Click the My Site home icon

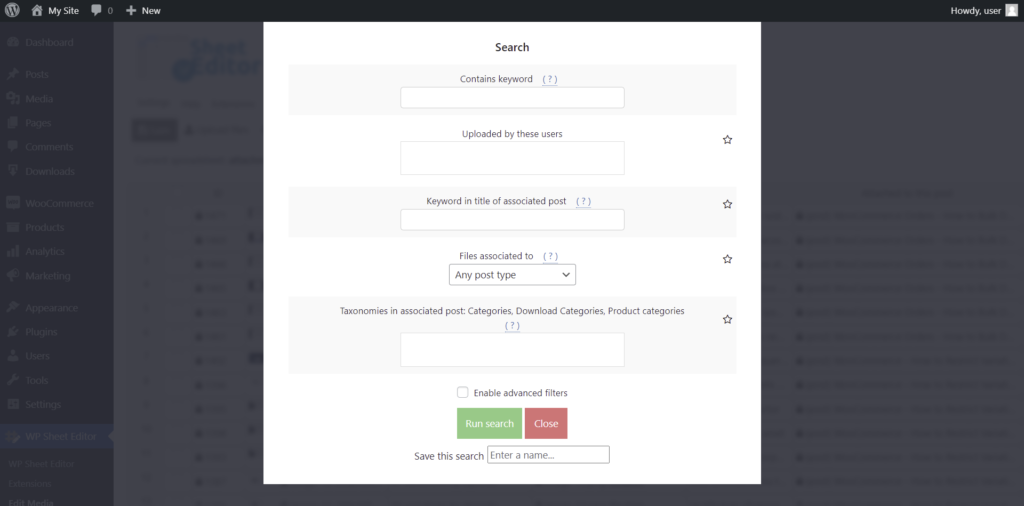(37, 10)
